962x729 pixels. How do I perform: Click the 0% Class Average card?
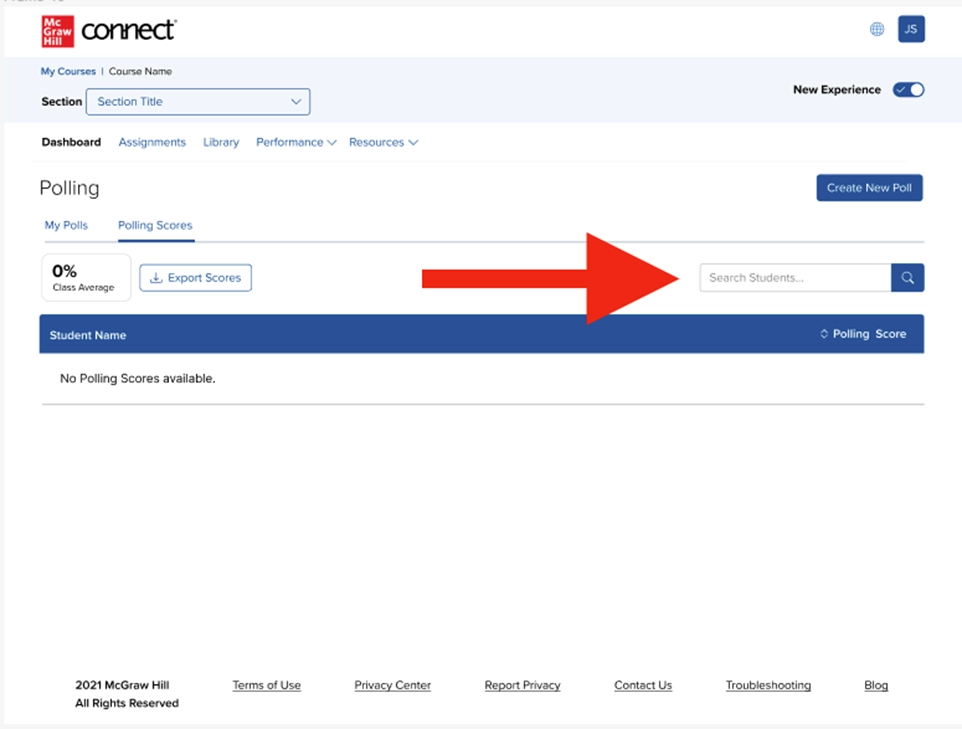coord(86,277)
